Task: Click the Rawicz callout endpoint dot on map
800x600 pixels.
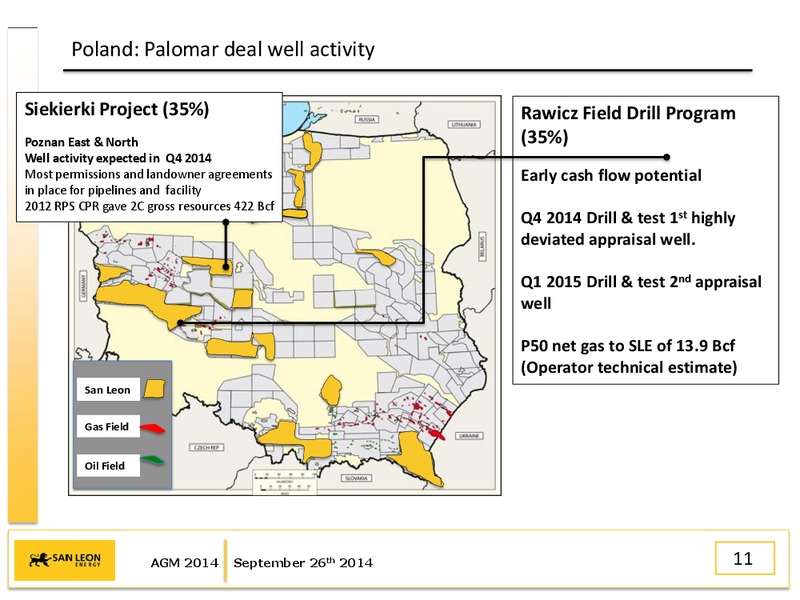Action: pyautogui.click(x=180, y=322)
